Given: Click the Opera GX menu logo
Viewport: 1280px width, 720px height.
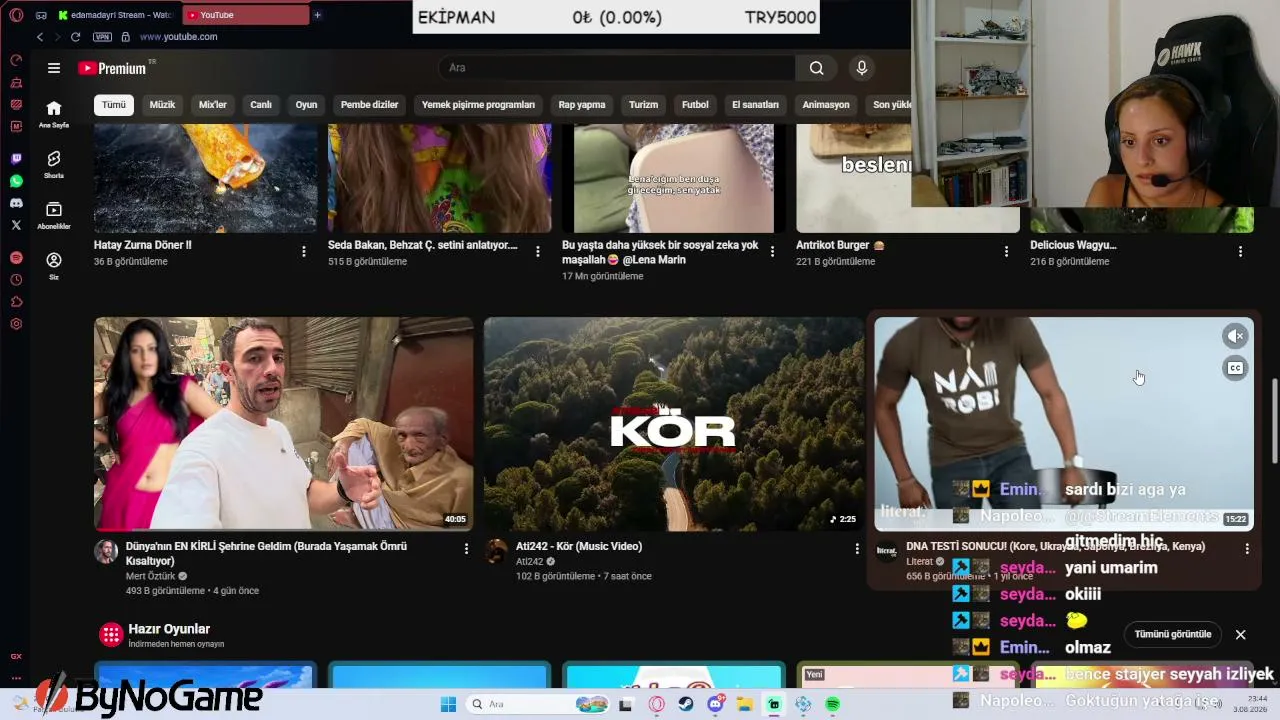Looking at the screenshot, I should (x=16, y=15).
